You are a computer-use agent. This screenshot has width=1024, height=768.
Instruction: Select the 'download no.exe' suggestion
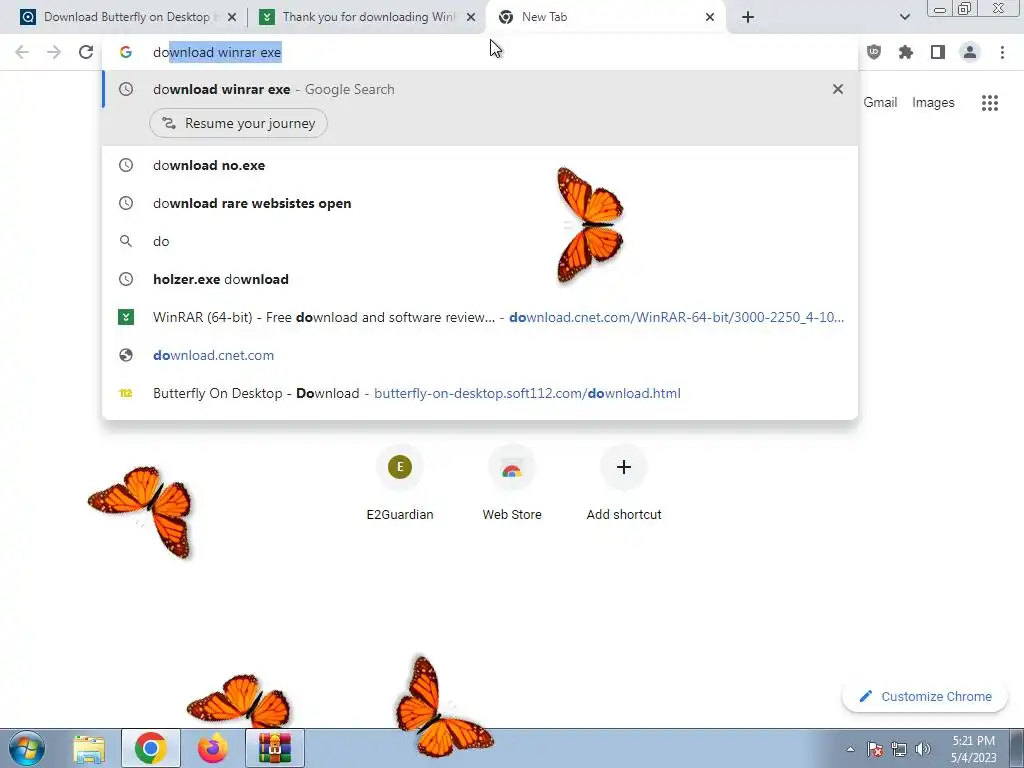[x=480, y=165]
